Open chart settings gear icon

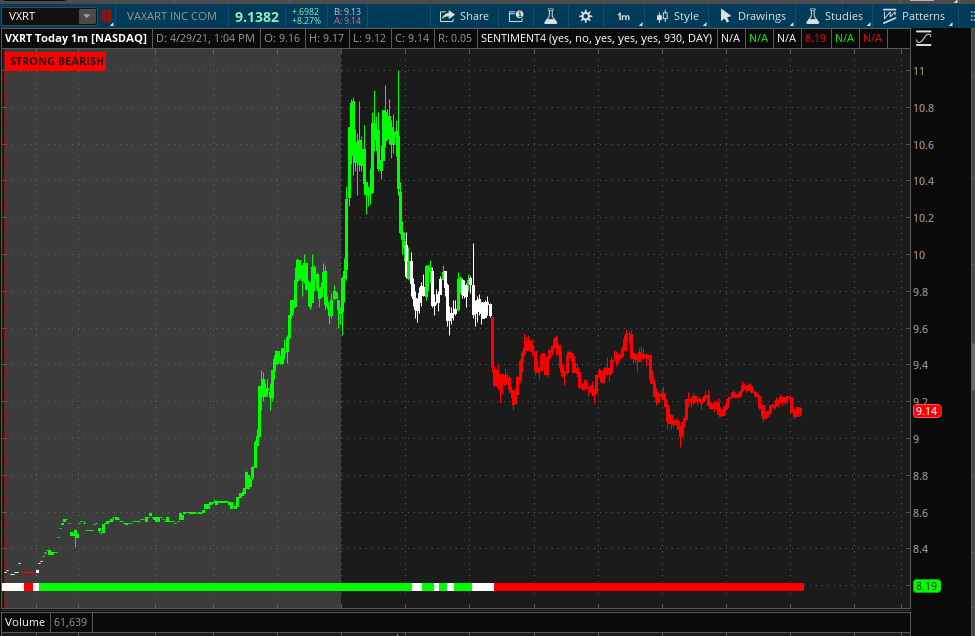coord(585,16)
